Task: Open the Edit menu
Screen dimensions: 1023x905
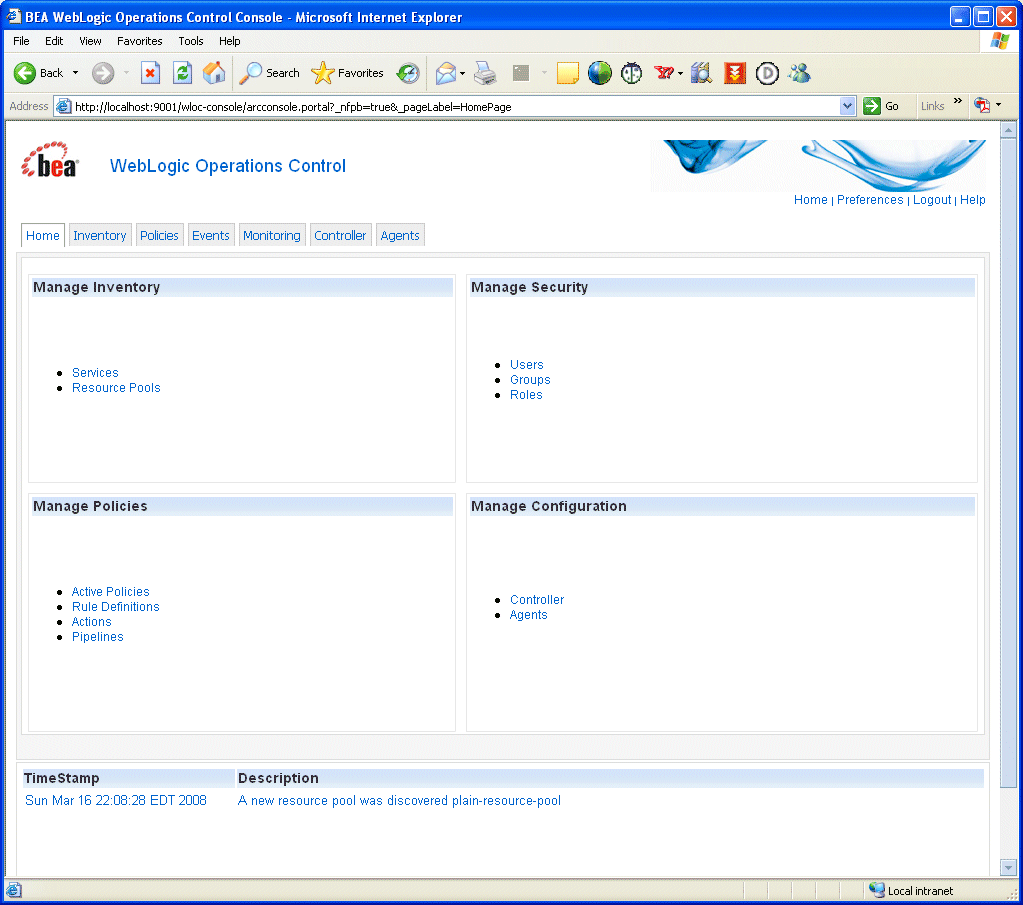Action: coord(53,41)
